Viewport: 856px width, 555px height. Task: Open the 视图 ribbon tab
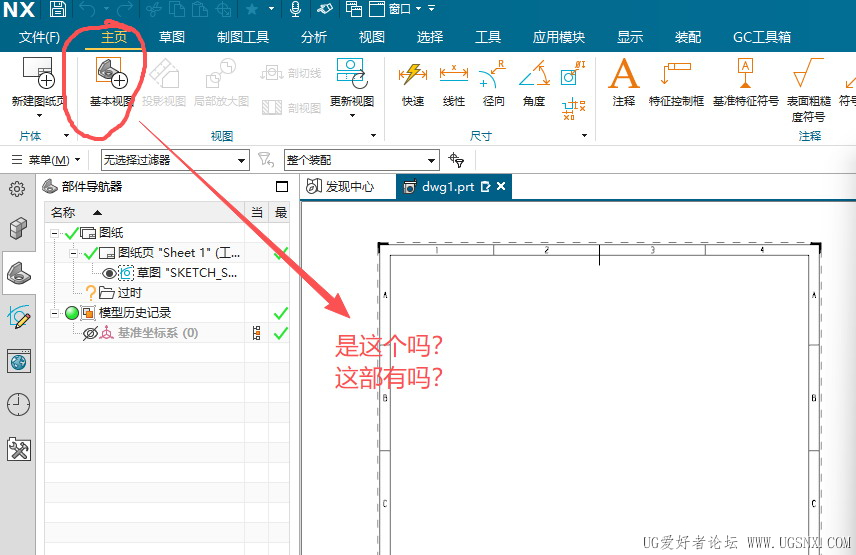(372, 37)
